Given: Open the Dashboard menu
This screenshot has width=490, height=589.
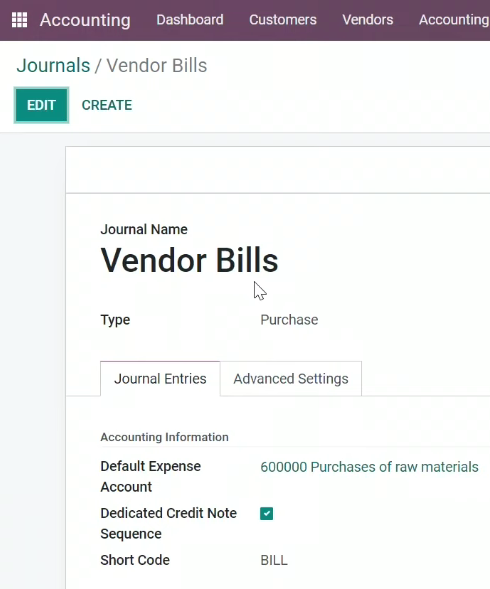Looking at the screenshot, I should [190, 20].
